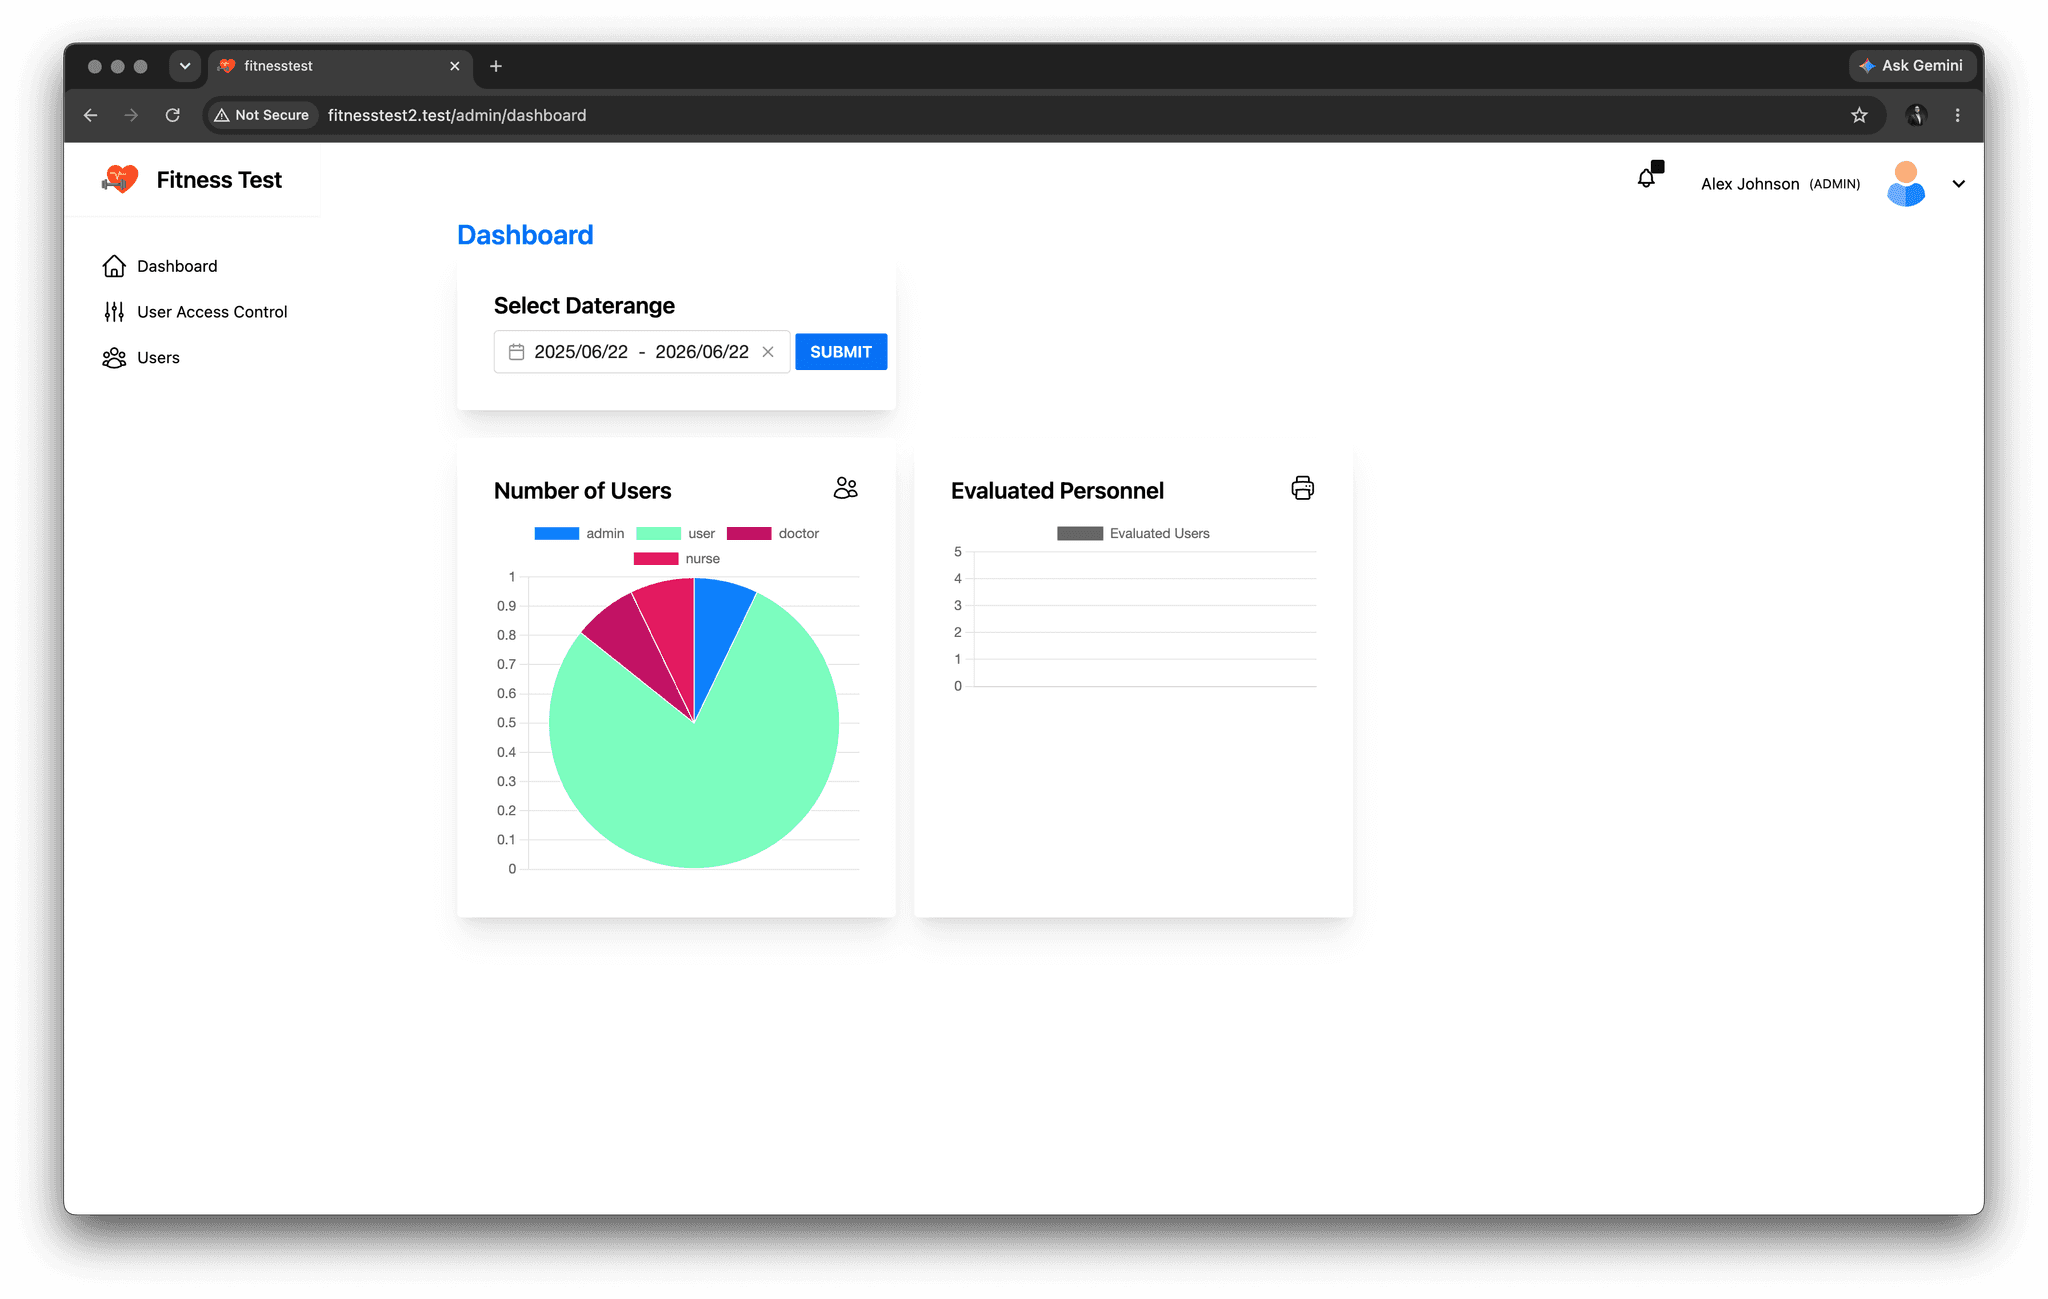The image size is (2048, 1299).
Task: Click the Not Secure site info badge
Action: point(263,115)
